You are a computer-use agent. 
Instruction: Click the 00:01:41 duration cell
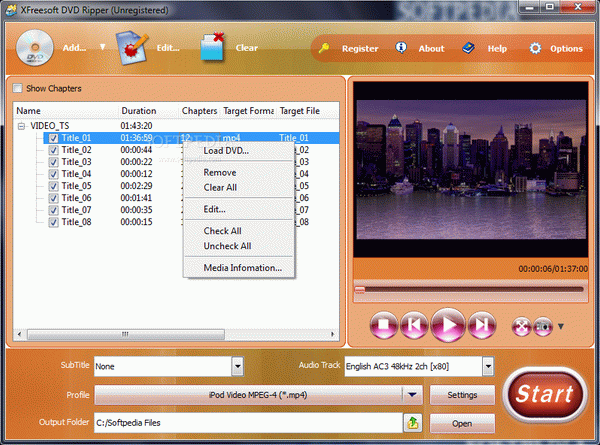137,198
